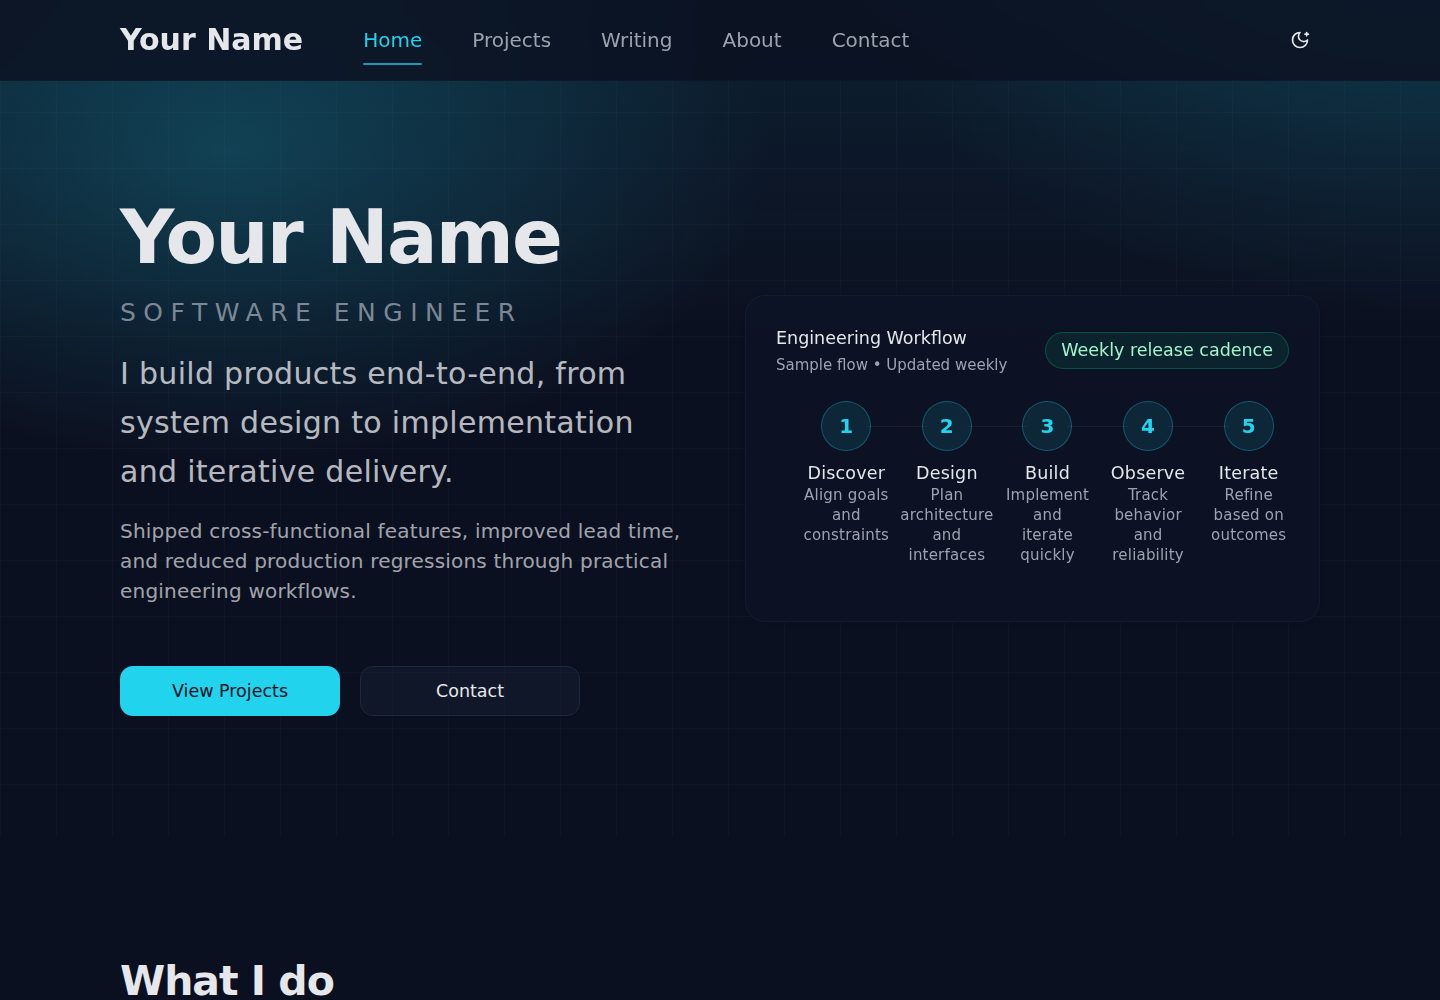Click the SOFTWARE ENGINEER subtitle

[x=319, y=313]
